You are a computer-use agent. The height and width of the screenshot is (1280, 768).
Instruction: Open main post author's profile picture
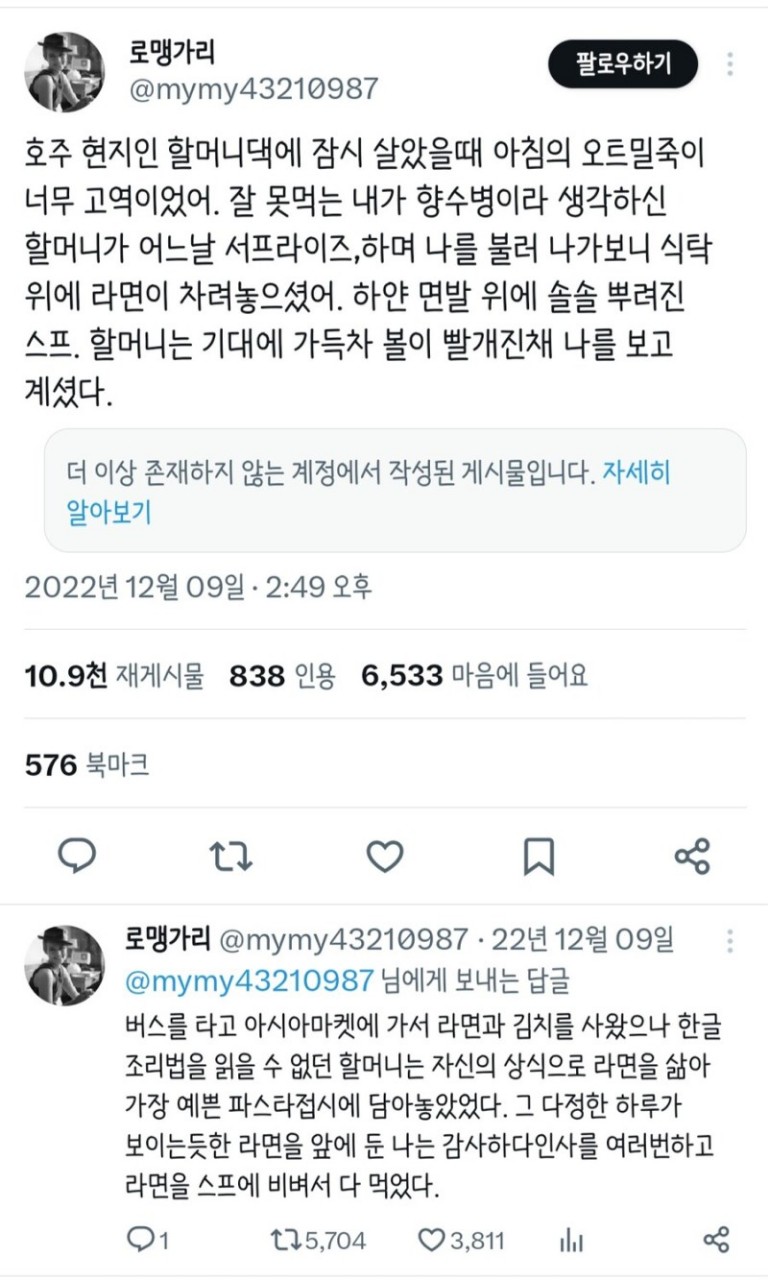tap(65, 72)
